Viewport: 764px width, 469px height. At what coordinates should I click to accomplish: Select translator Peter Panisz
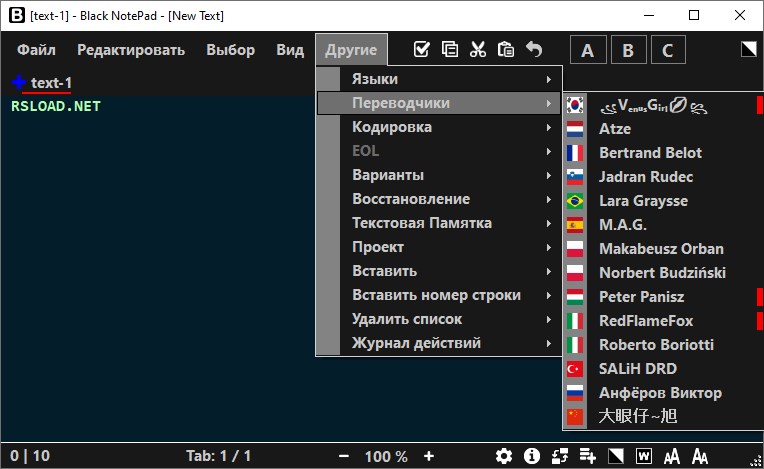(663, 297)
